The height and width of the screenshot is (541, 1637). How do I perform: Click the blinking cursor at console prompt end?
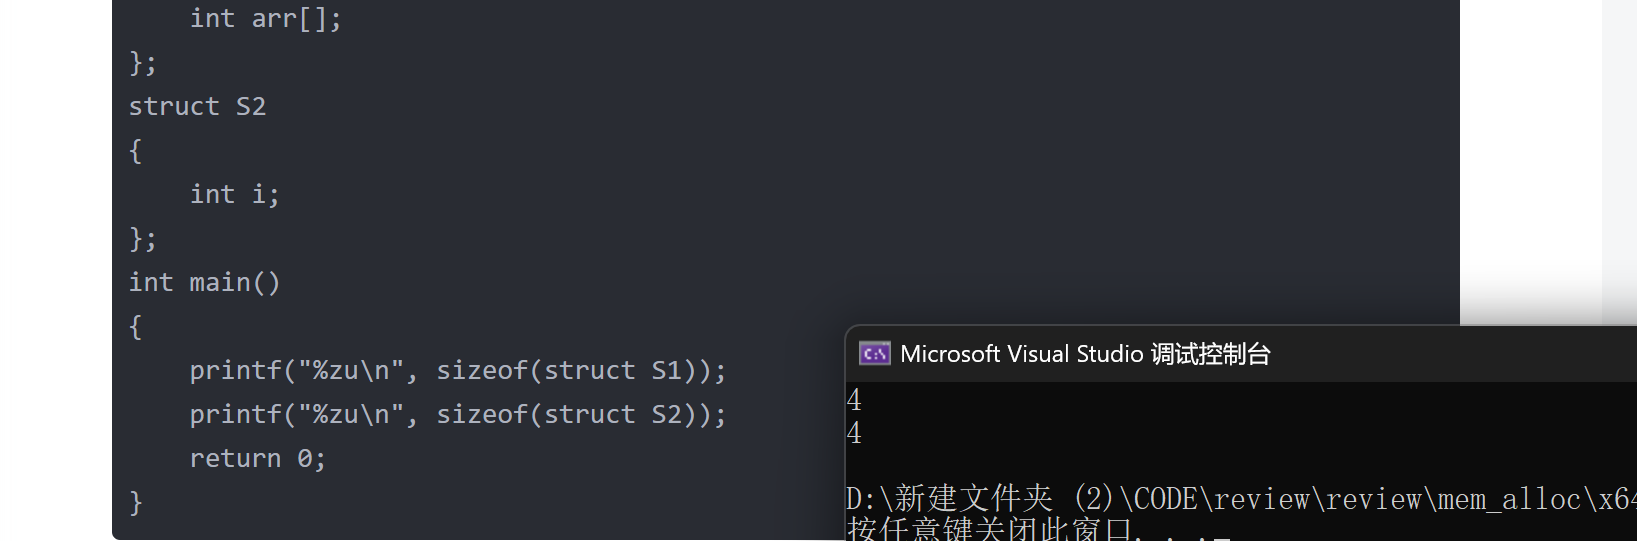[x=1221, y=536]
